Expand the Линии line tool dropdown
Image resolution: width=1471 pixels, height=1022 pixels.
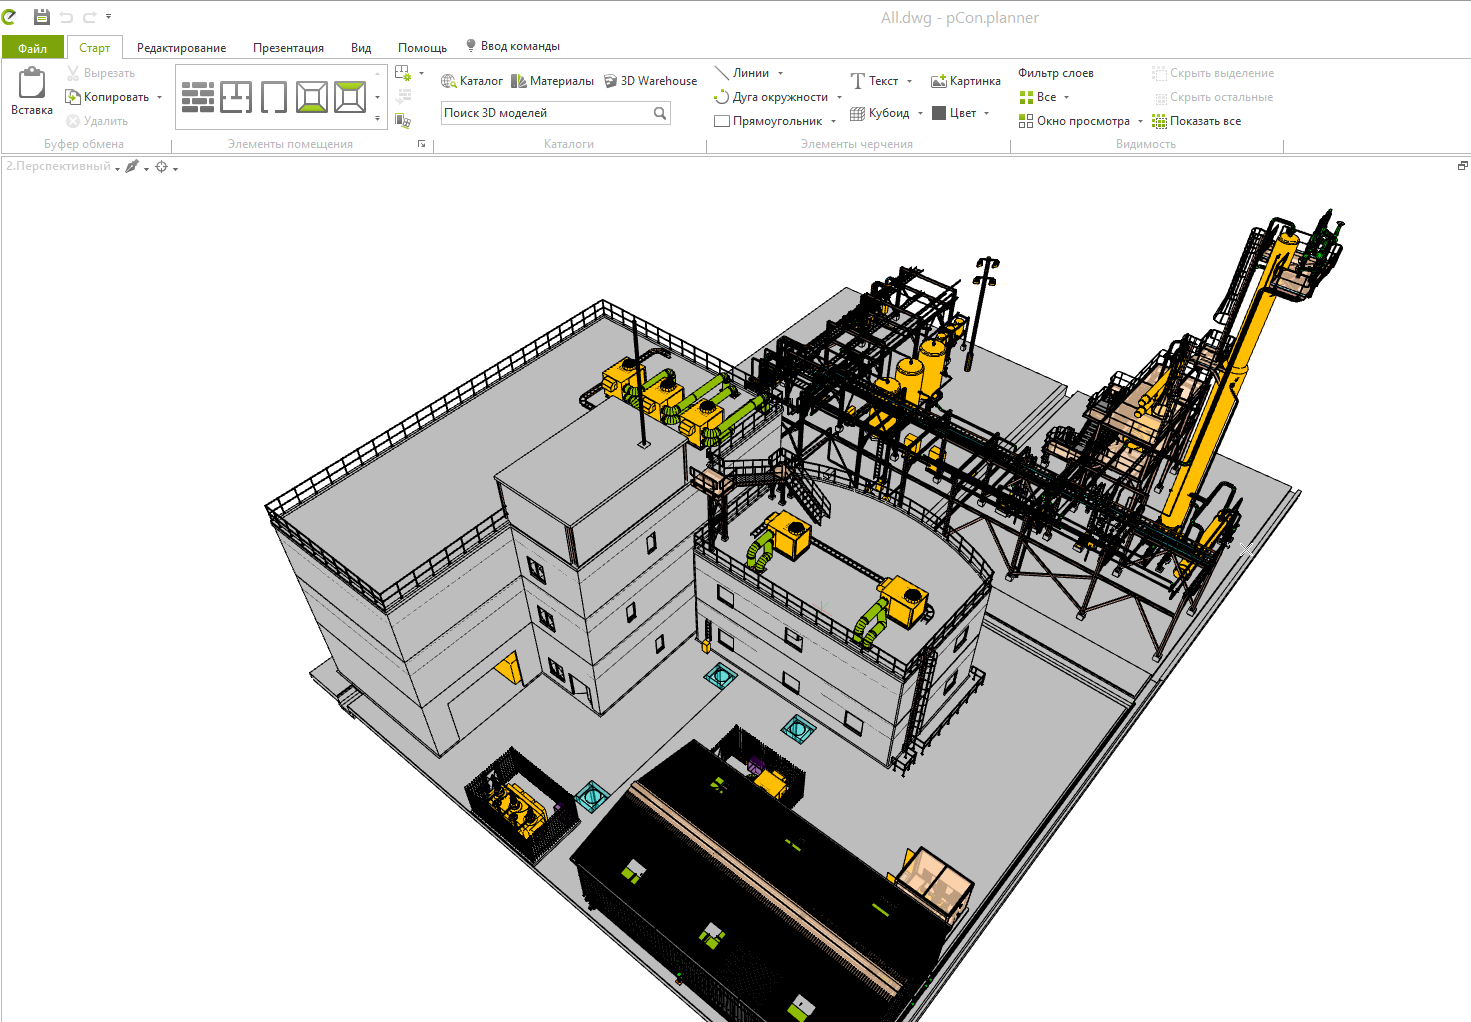pos(780,73)
